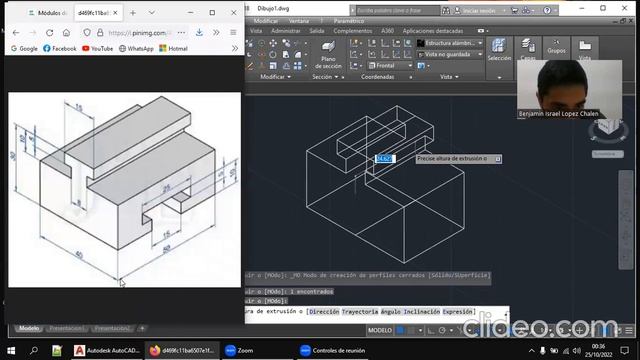The width and height of the screenshot is (640, 360).
Task: Click the taskbar volume speaker icon
Action: coord(577,351)
